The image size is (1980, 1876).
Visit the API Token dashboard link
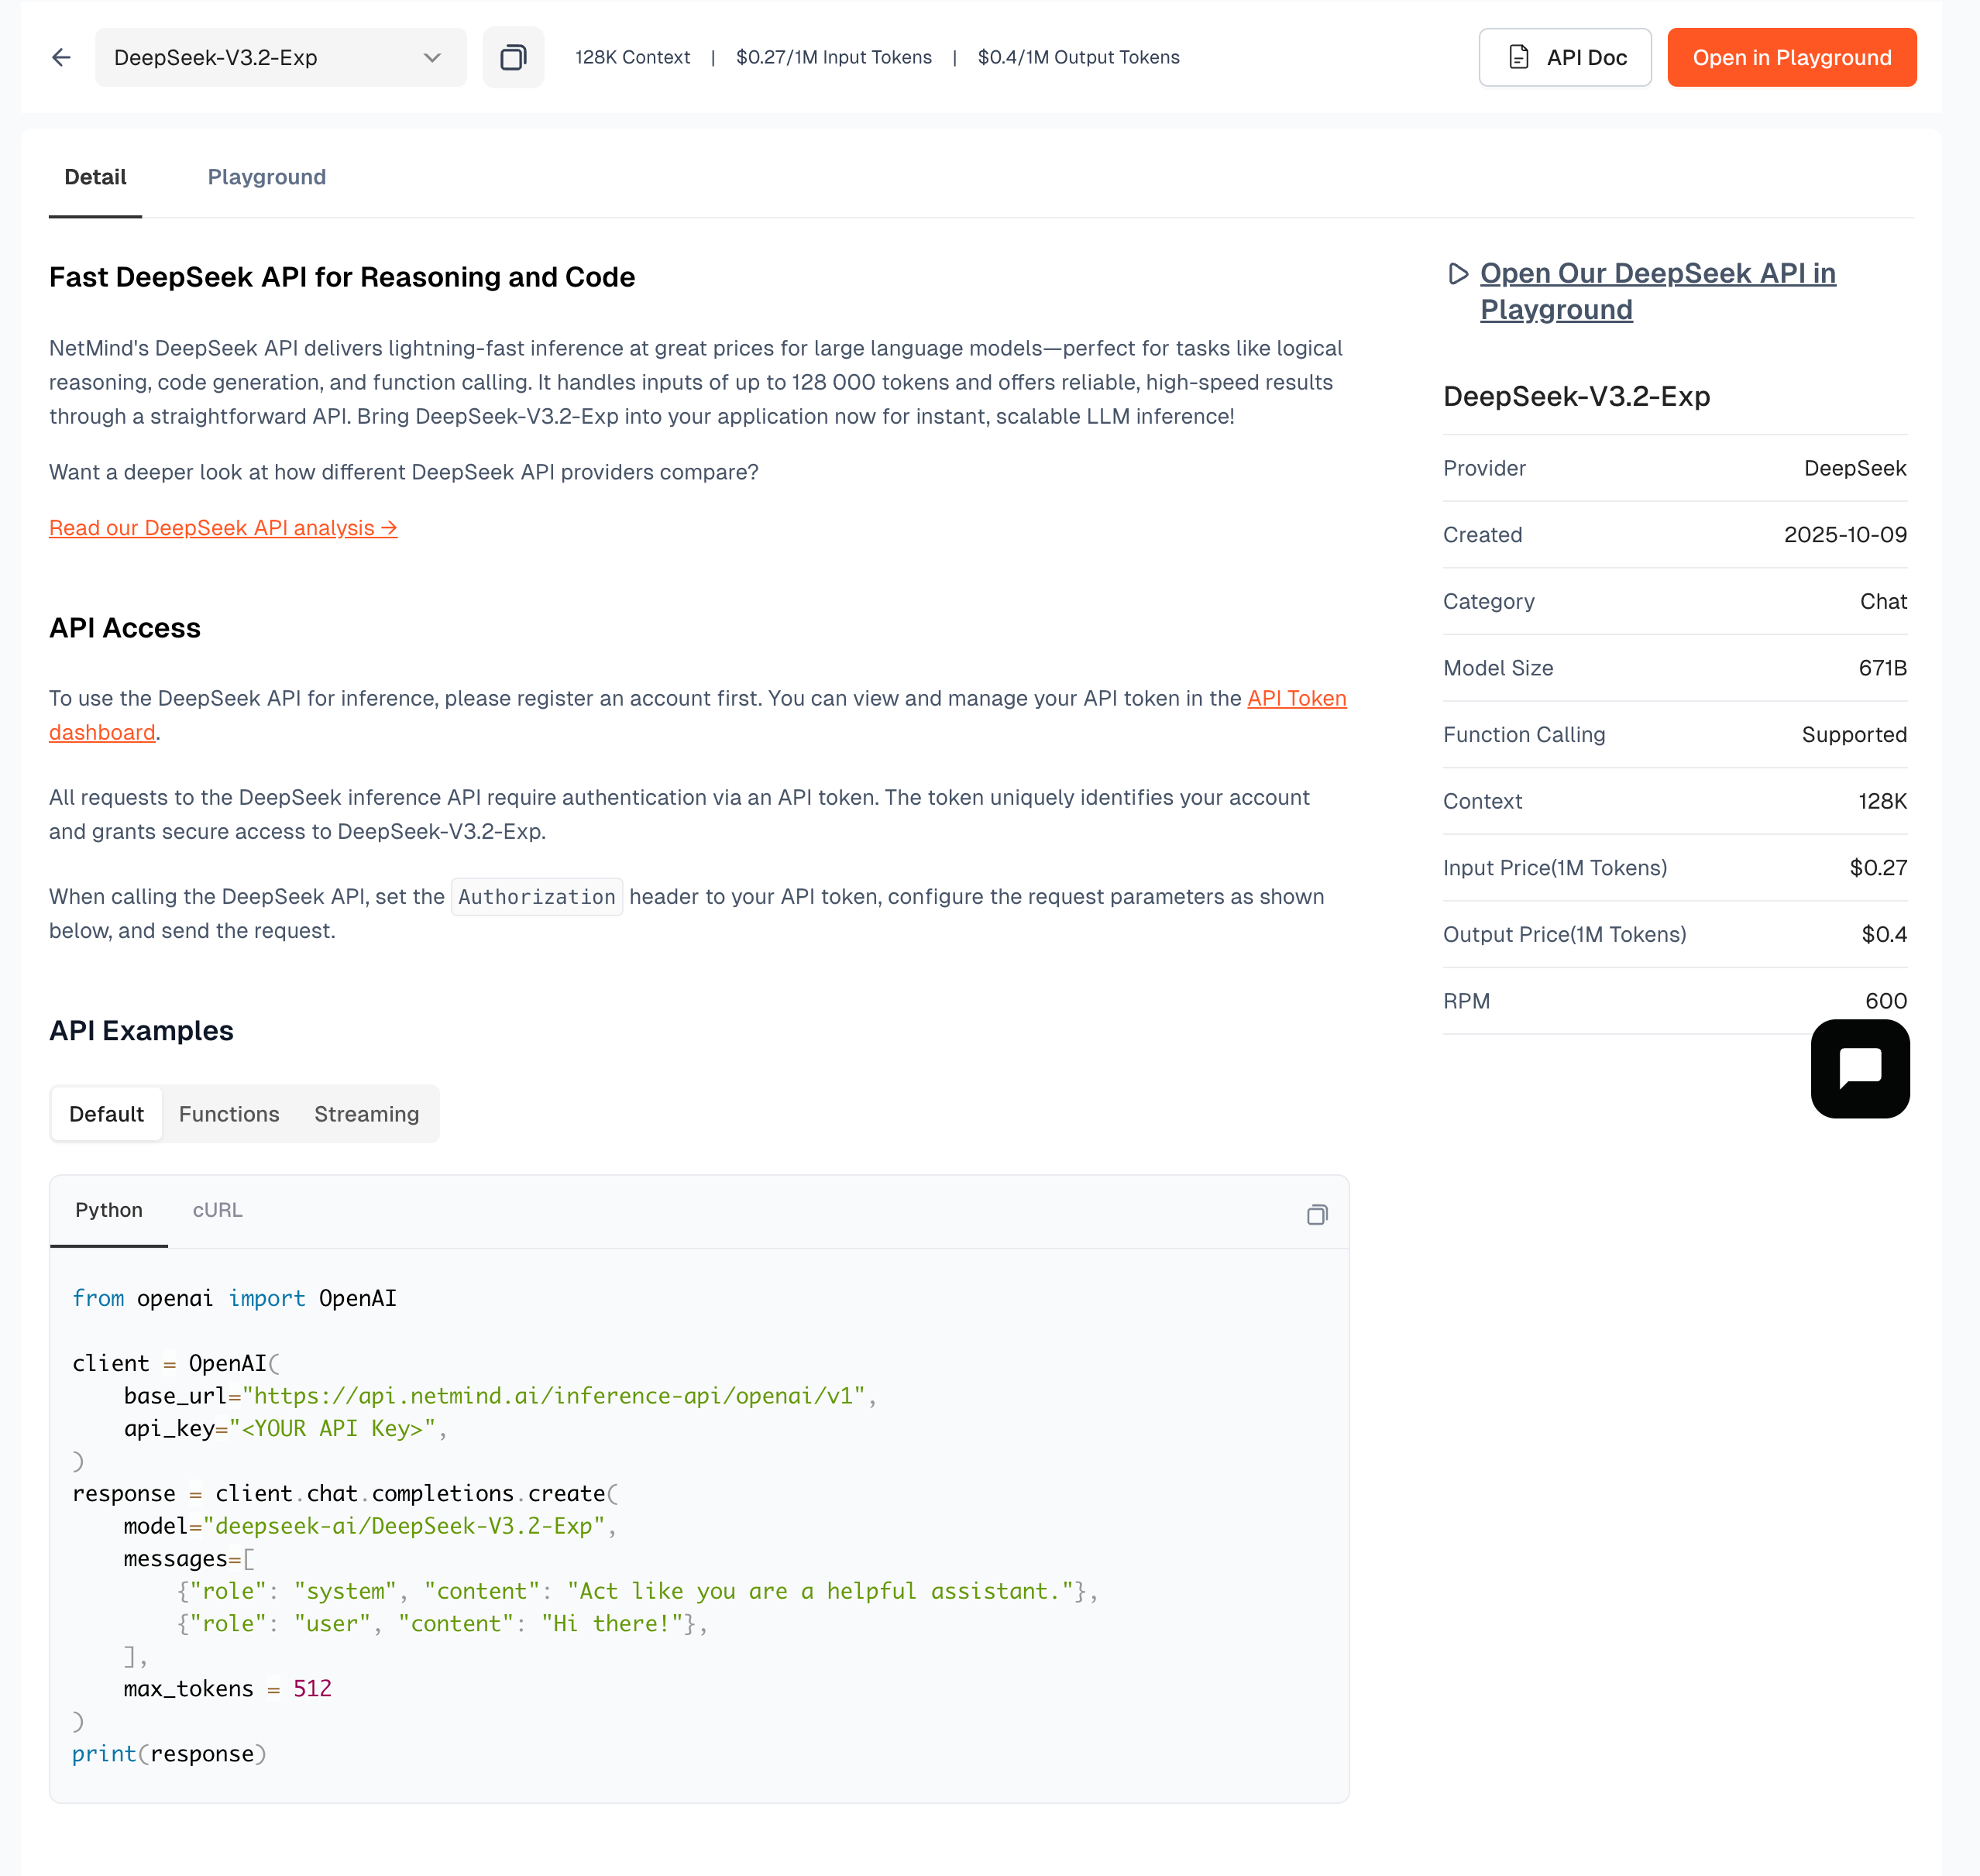pos(1296,698)
